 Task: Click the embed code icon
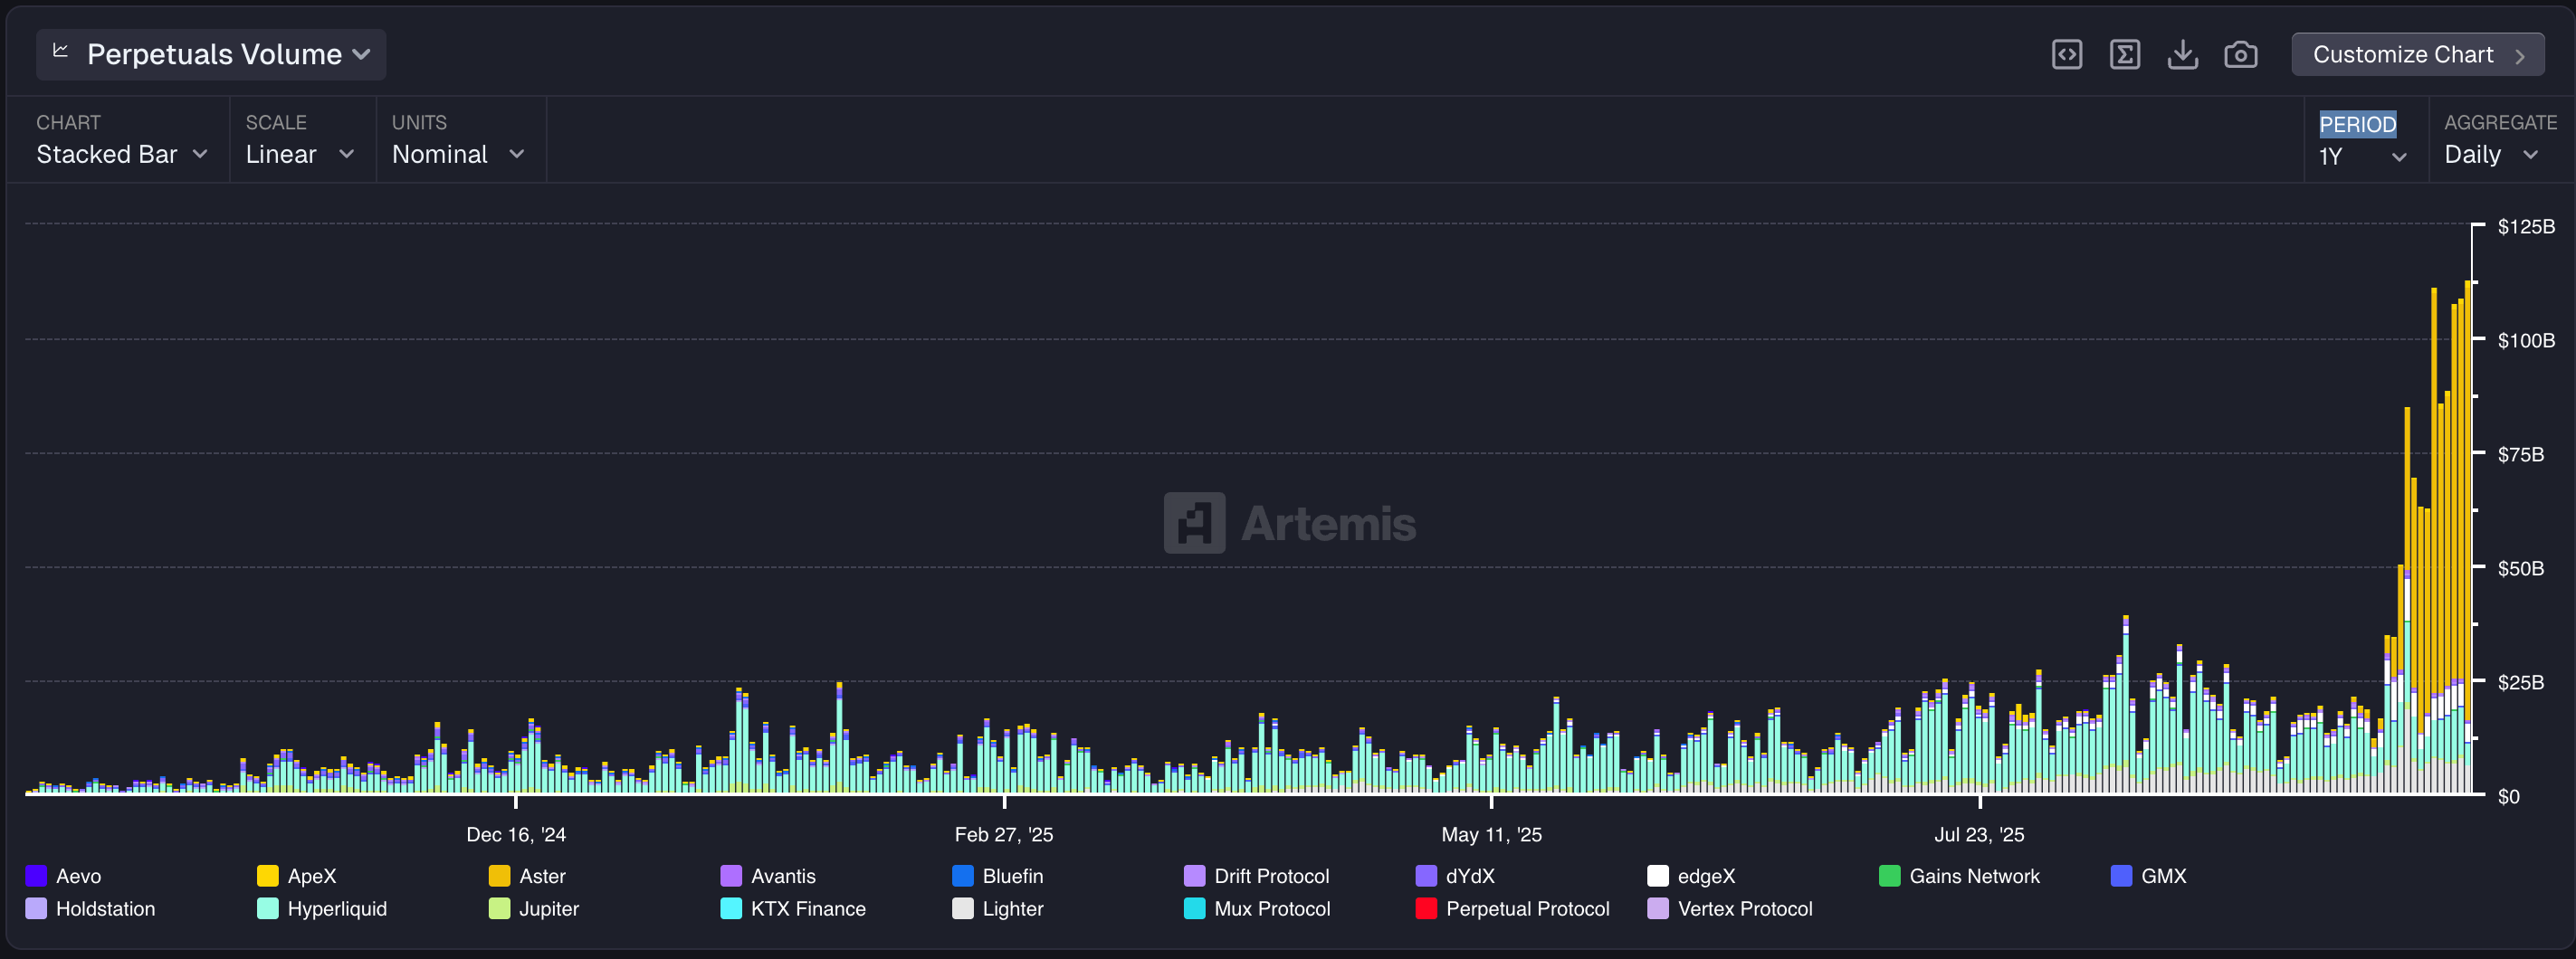click(x=2066, y=54)
